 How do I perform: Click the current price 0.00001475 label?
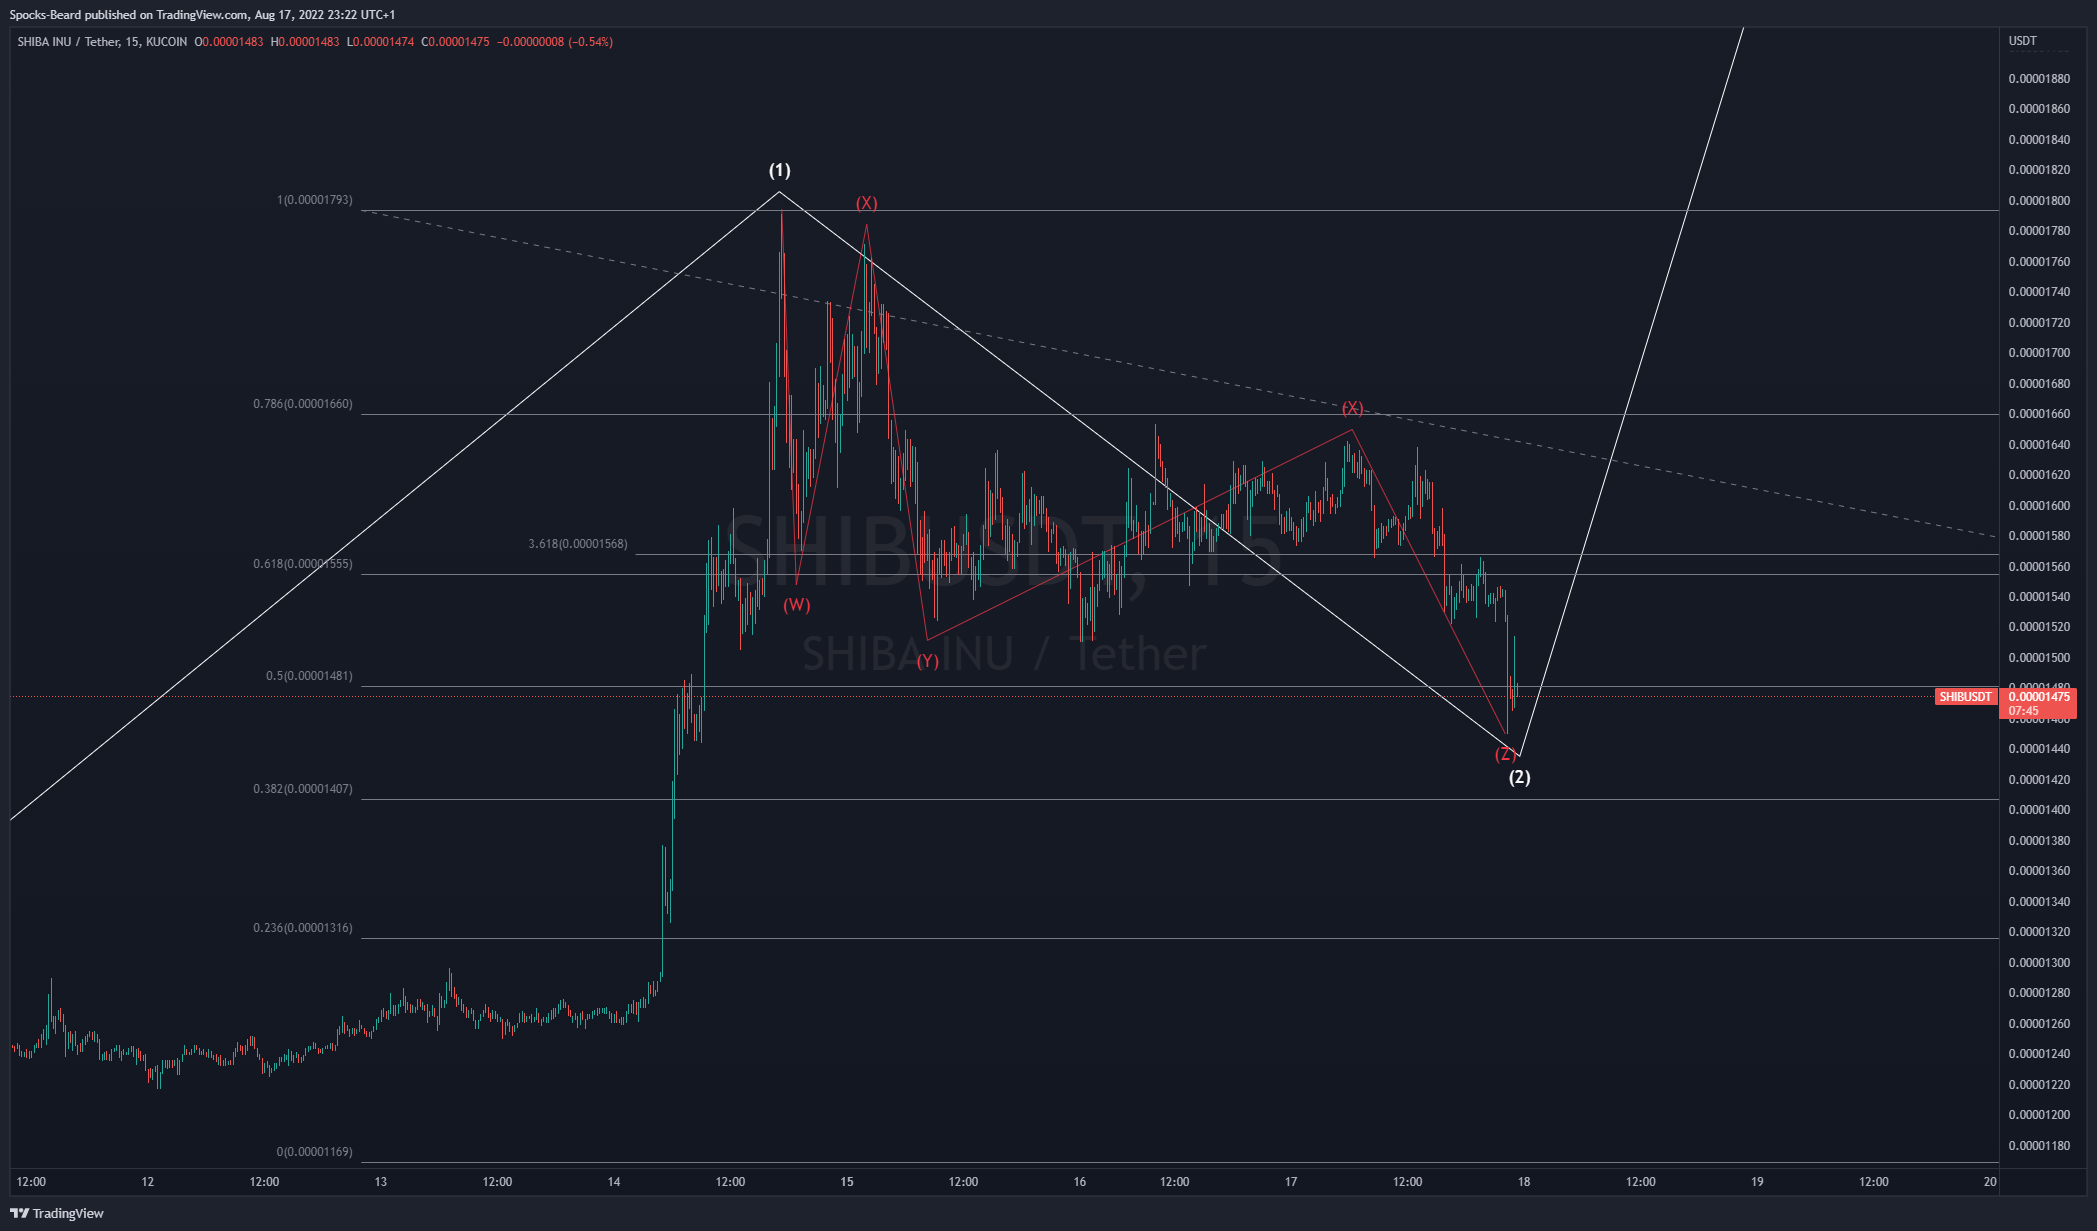[2039, 697]
